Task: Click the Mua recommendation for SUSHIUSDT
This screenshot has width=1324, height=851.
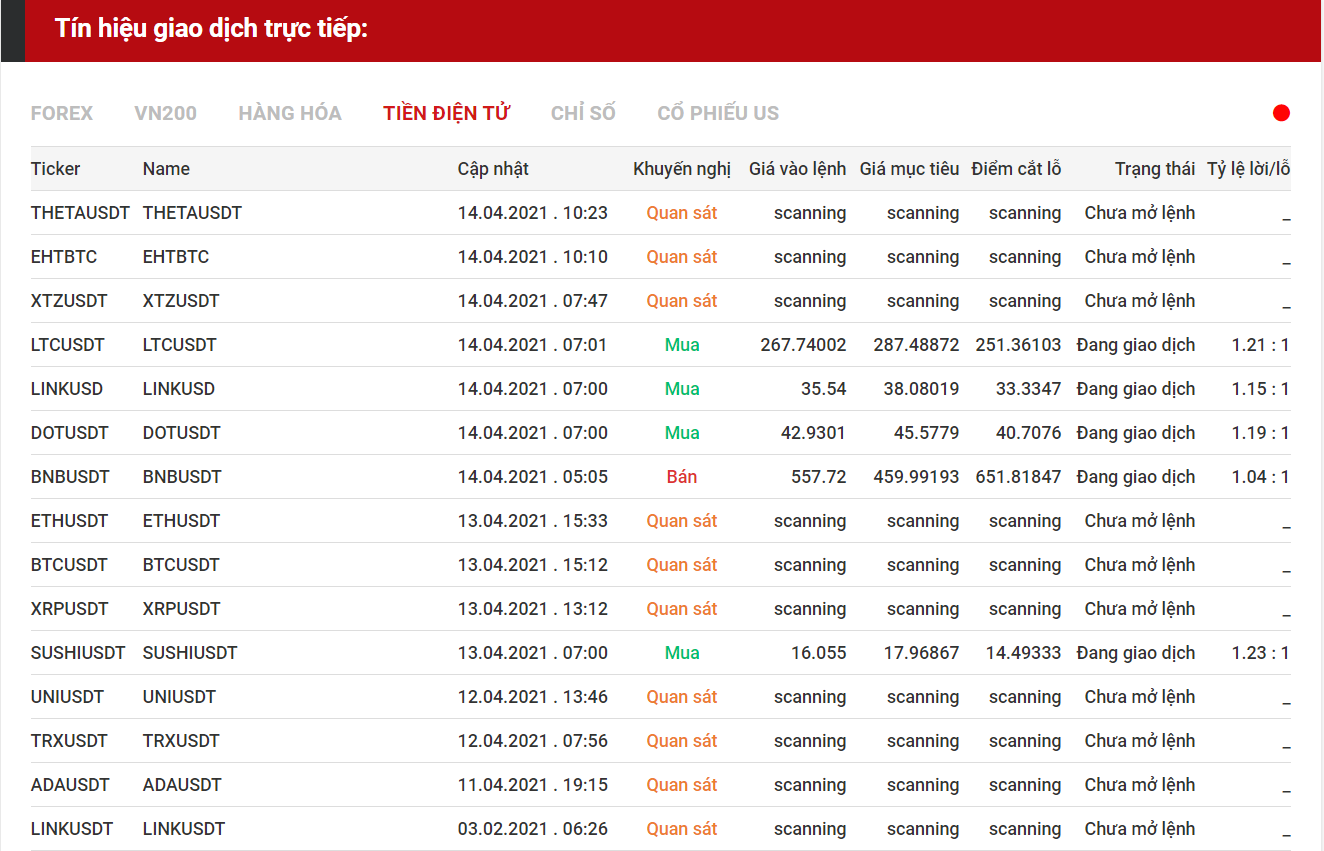Action: pyautogui.click(x=682, y=653)
